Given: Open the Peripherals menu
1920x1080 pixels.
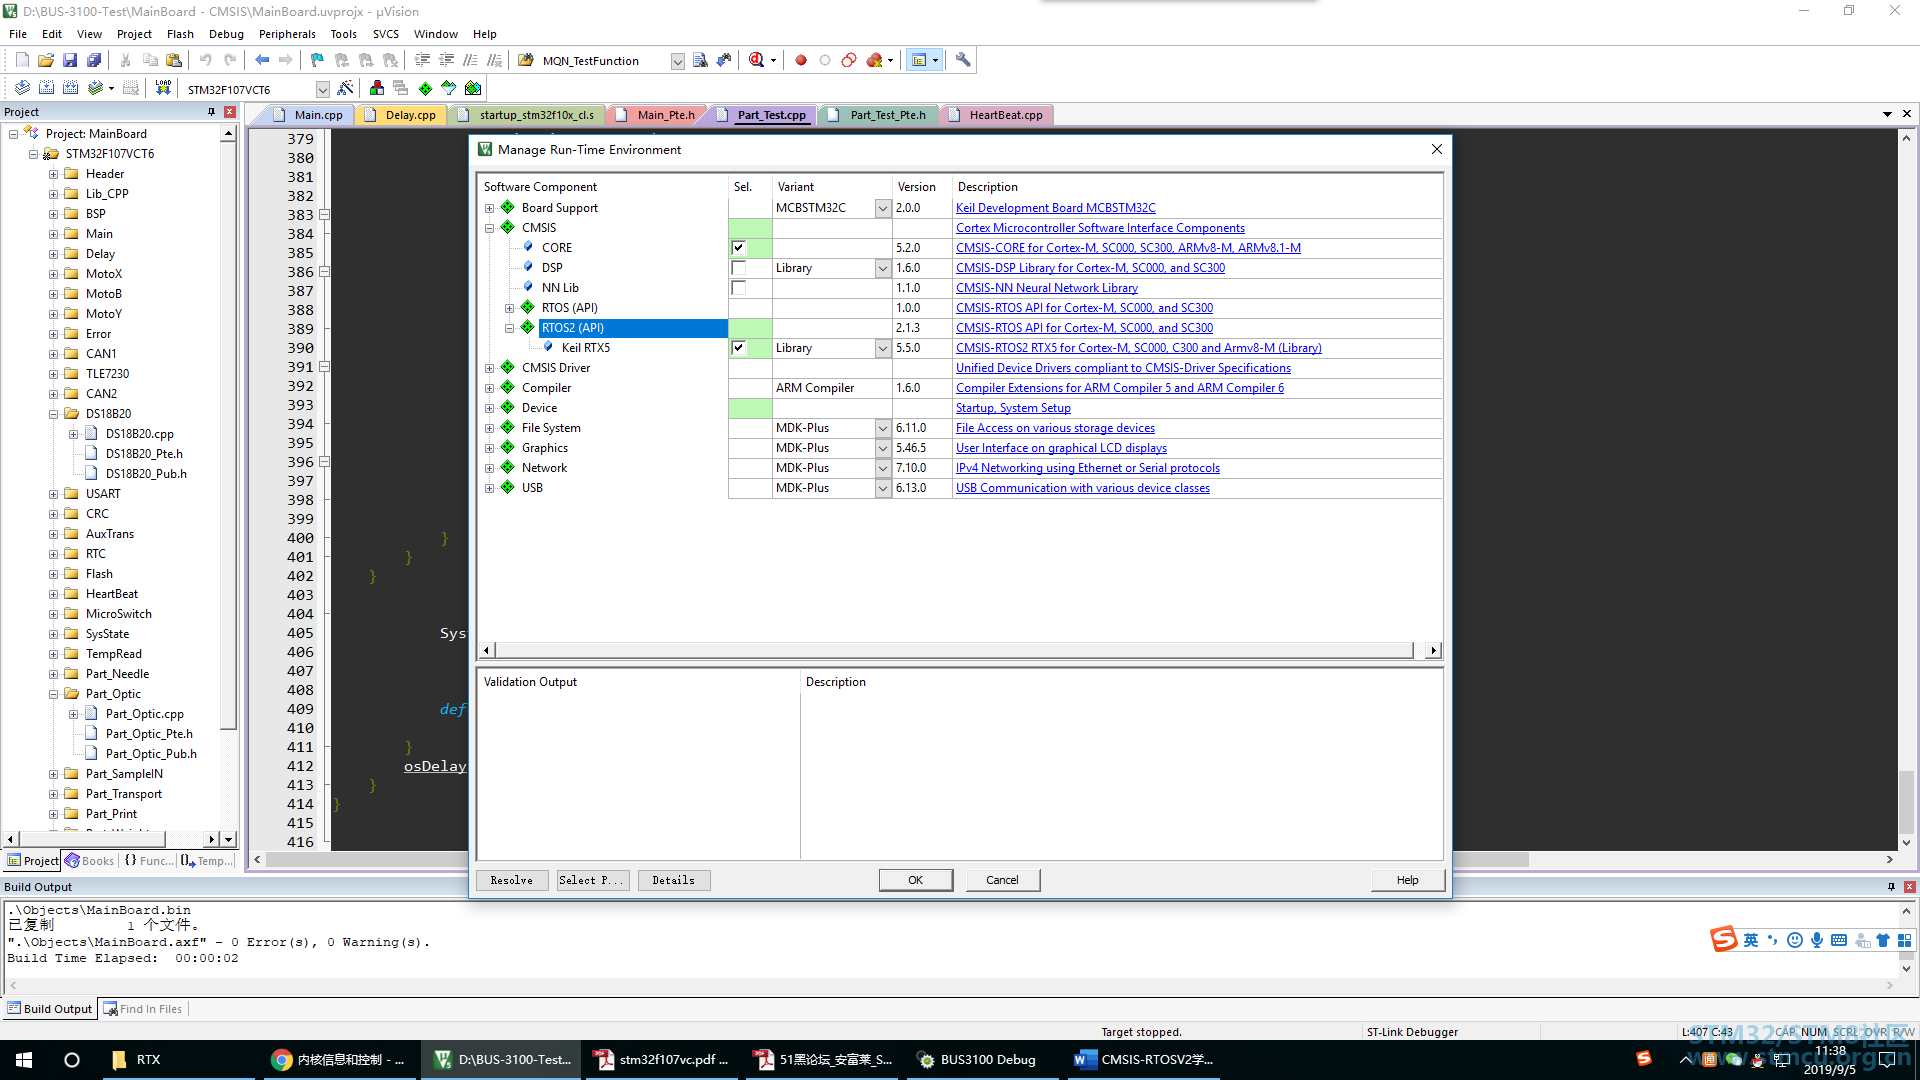Looking at the screenshot, I should pyautogui.click(x=287, y=34).
